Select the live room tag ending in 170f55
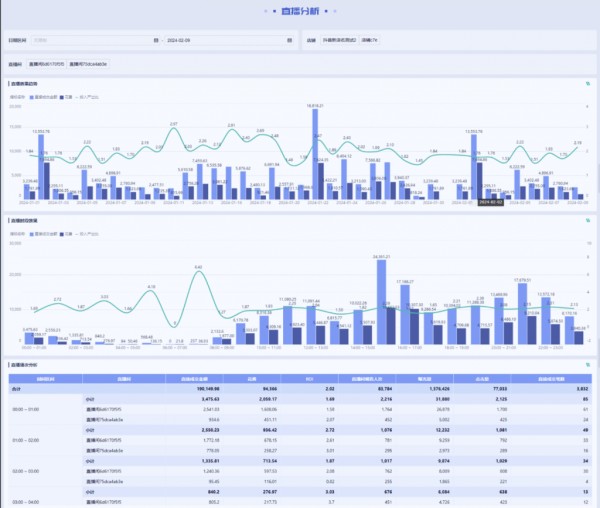The height and width of the screenshot is (508, 600). tap(48, 63)
